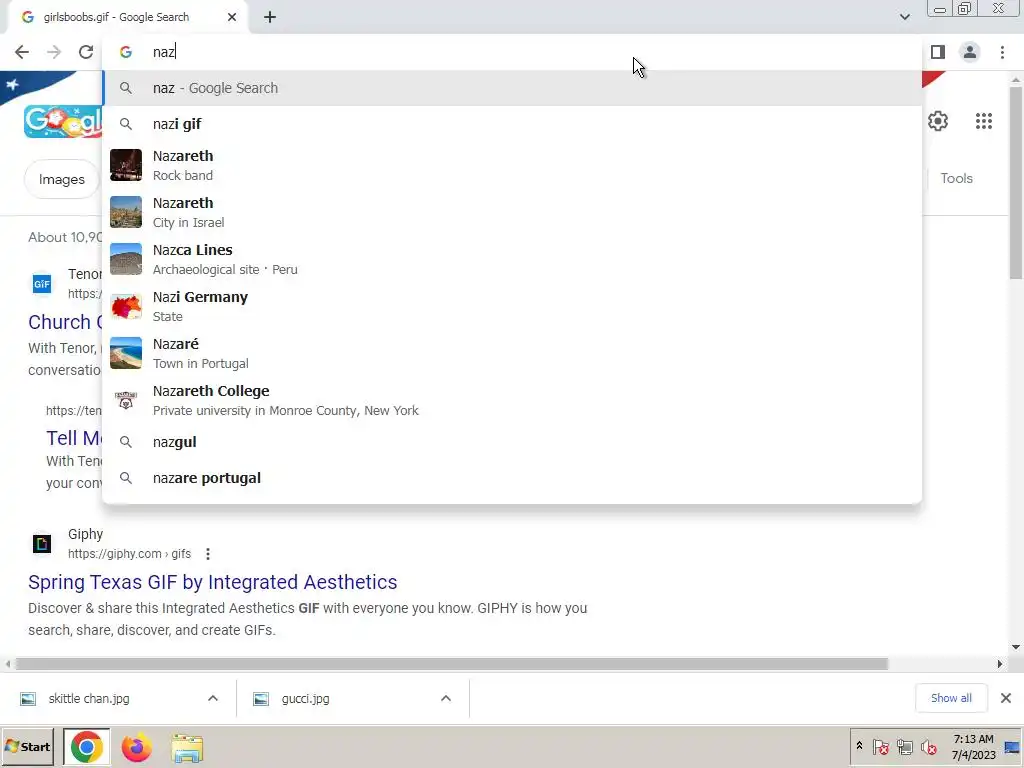Click the Nazaré beach thumbnail image
The width and height of the screenshot is (1024, 768).
coord(126,353)
